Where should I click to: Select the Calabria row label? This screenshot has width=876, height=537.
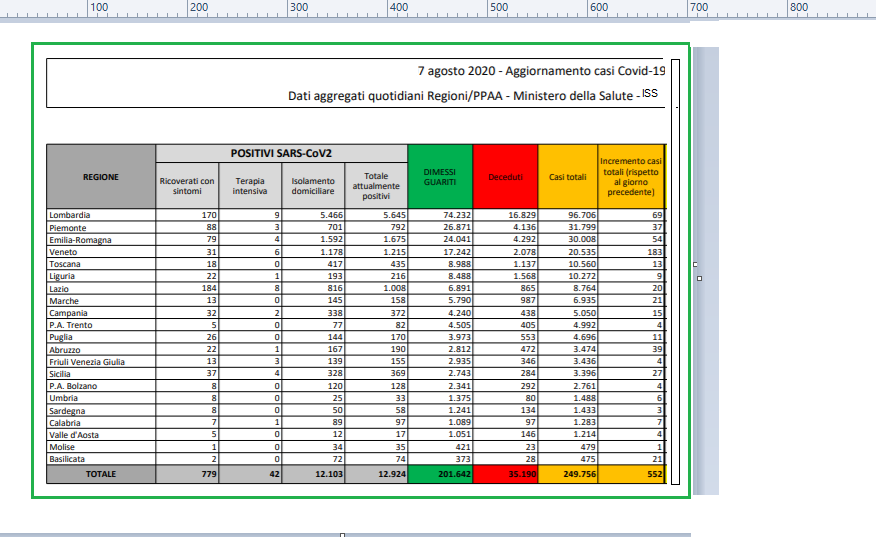[65, 422]
